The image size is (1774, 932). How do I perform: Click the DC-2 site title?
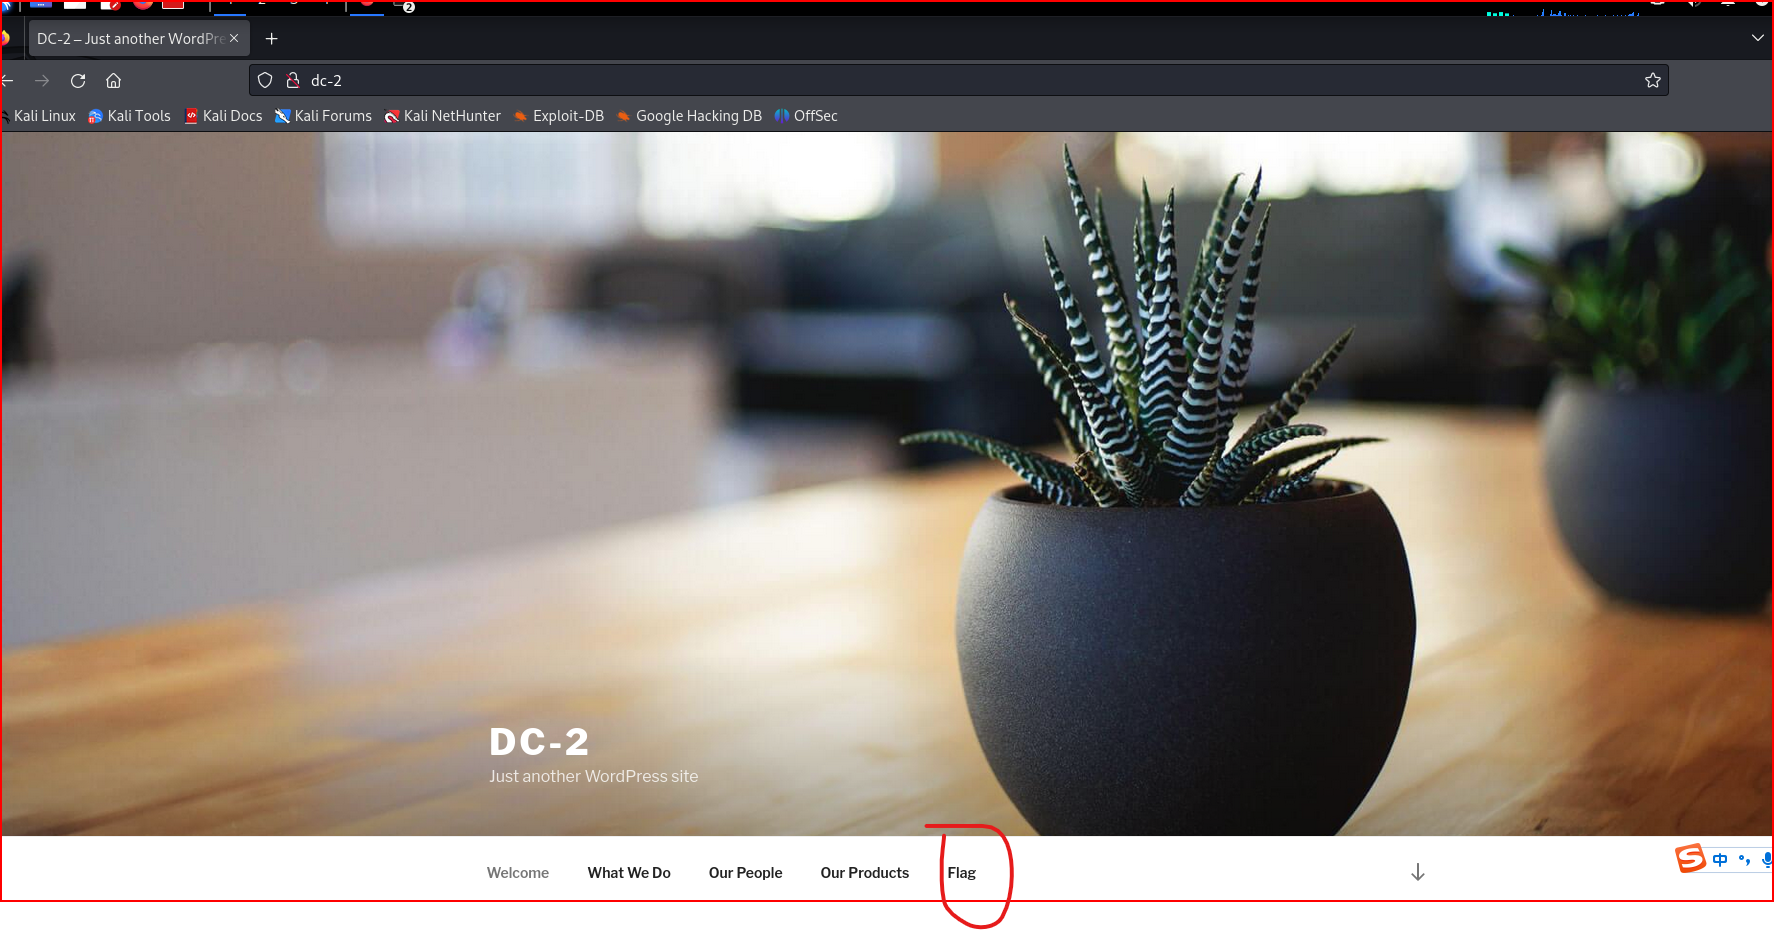(539, 742)
